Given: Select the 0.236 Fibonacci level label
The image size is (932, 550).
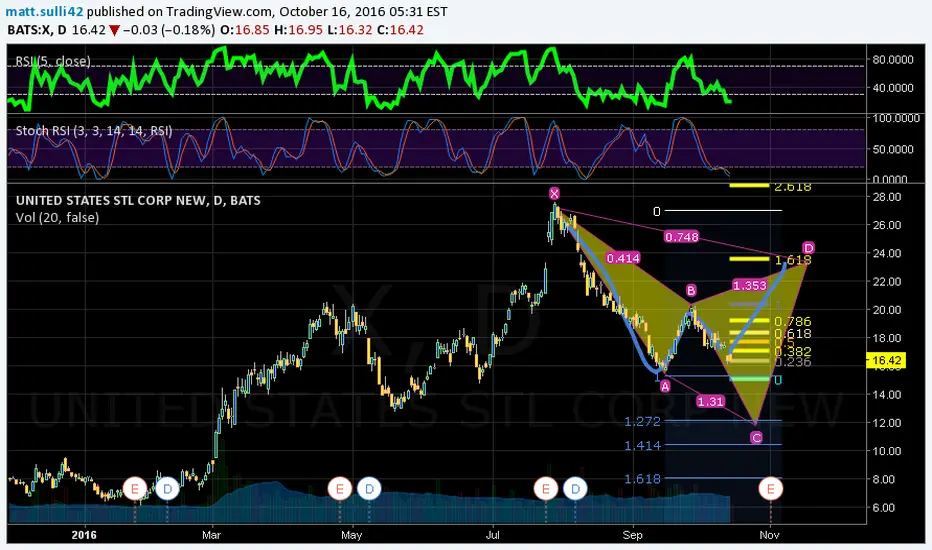Looking at the screenshot, I should [792, 362].
